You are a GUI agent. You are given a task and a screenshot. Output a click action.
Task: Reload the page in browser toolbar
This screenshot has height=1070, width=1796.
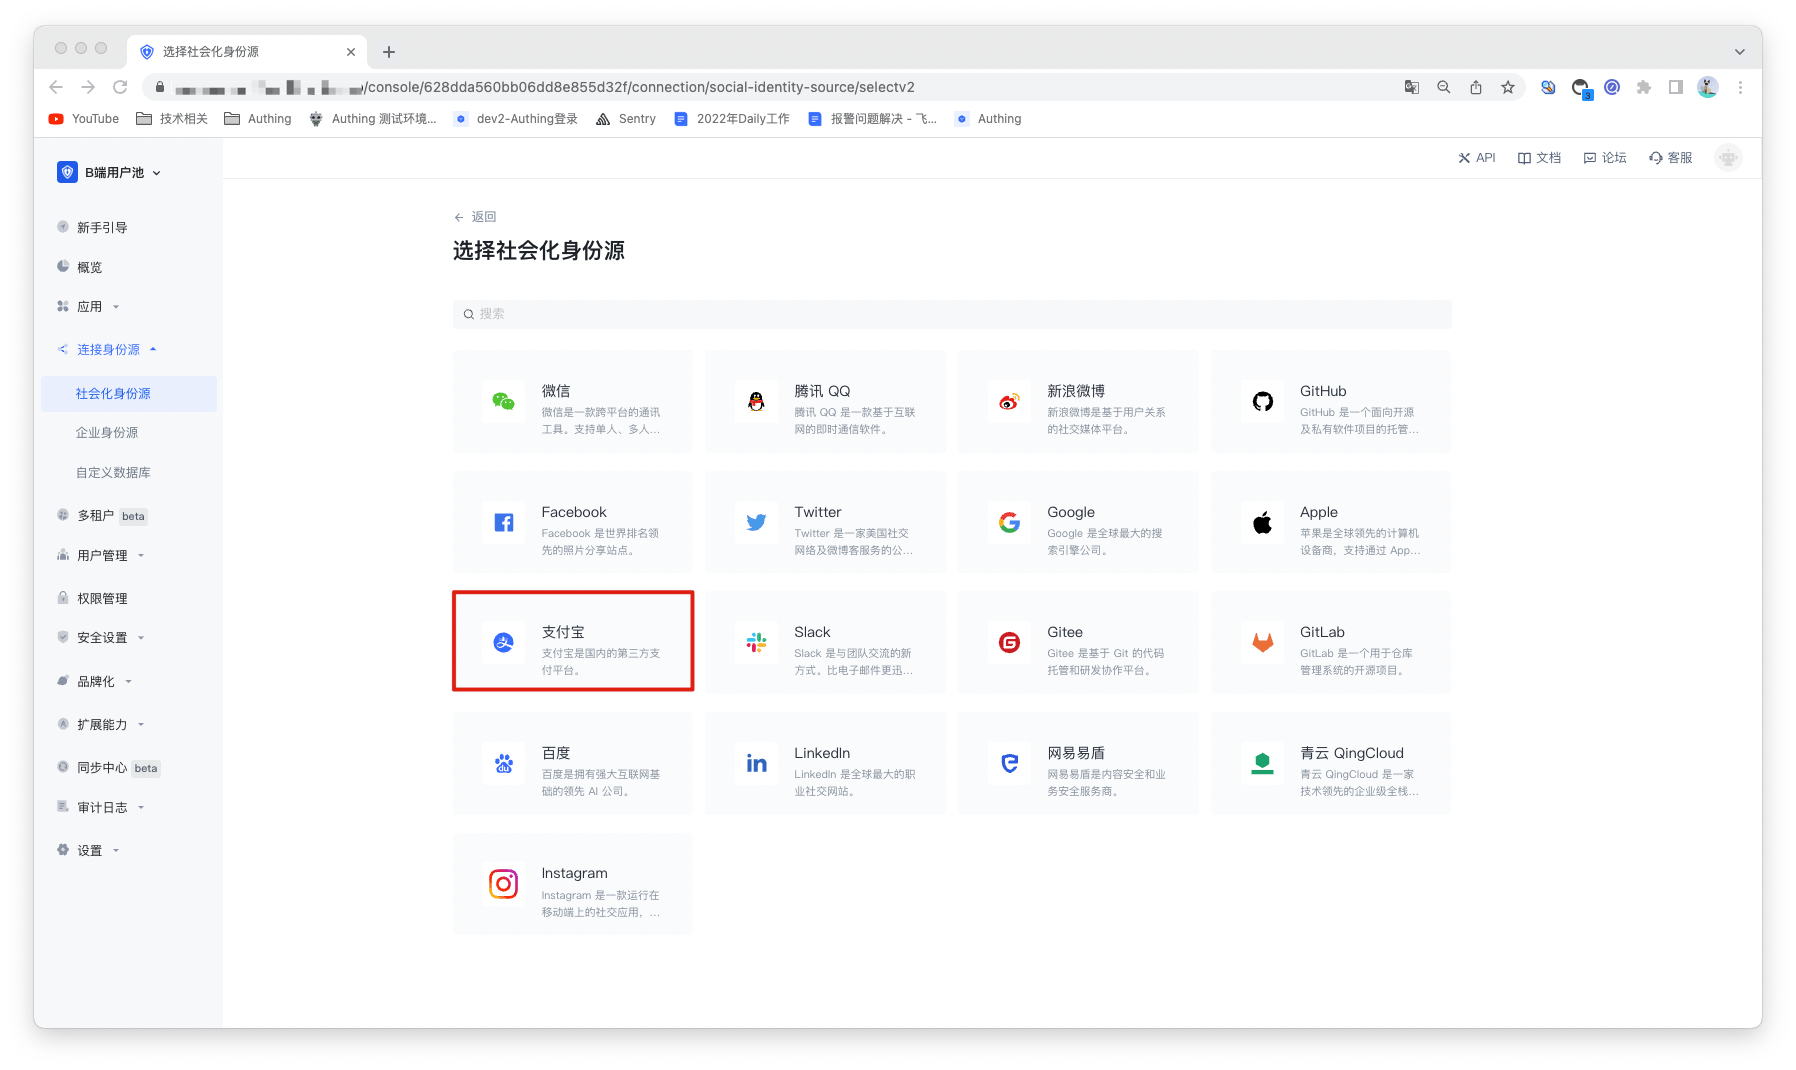tap(120, 88)
